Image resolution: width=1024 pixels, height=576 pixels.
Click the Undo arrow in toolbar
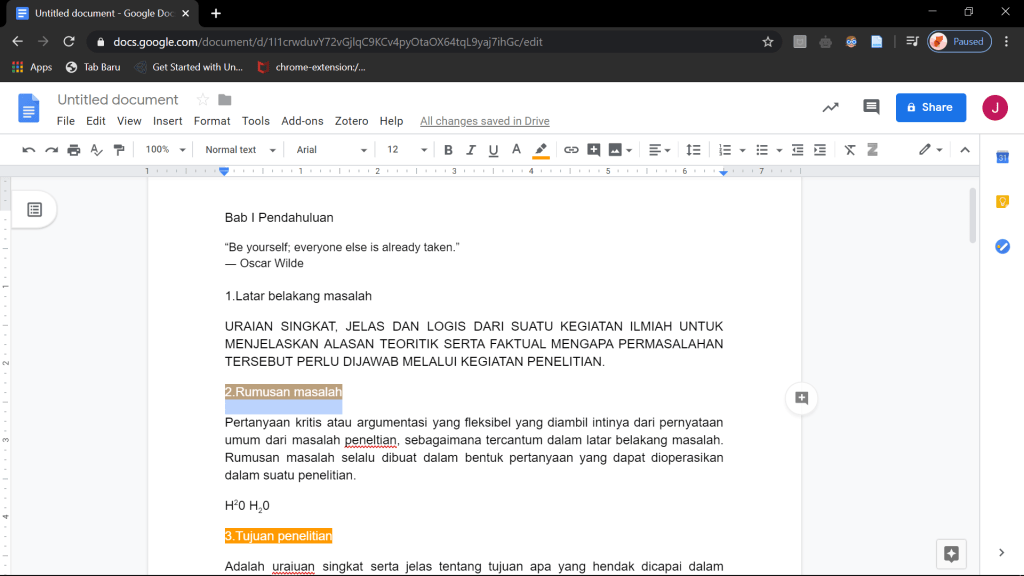[x=28, y=150]
